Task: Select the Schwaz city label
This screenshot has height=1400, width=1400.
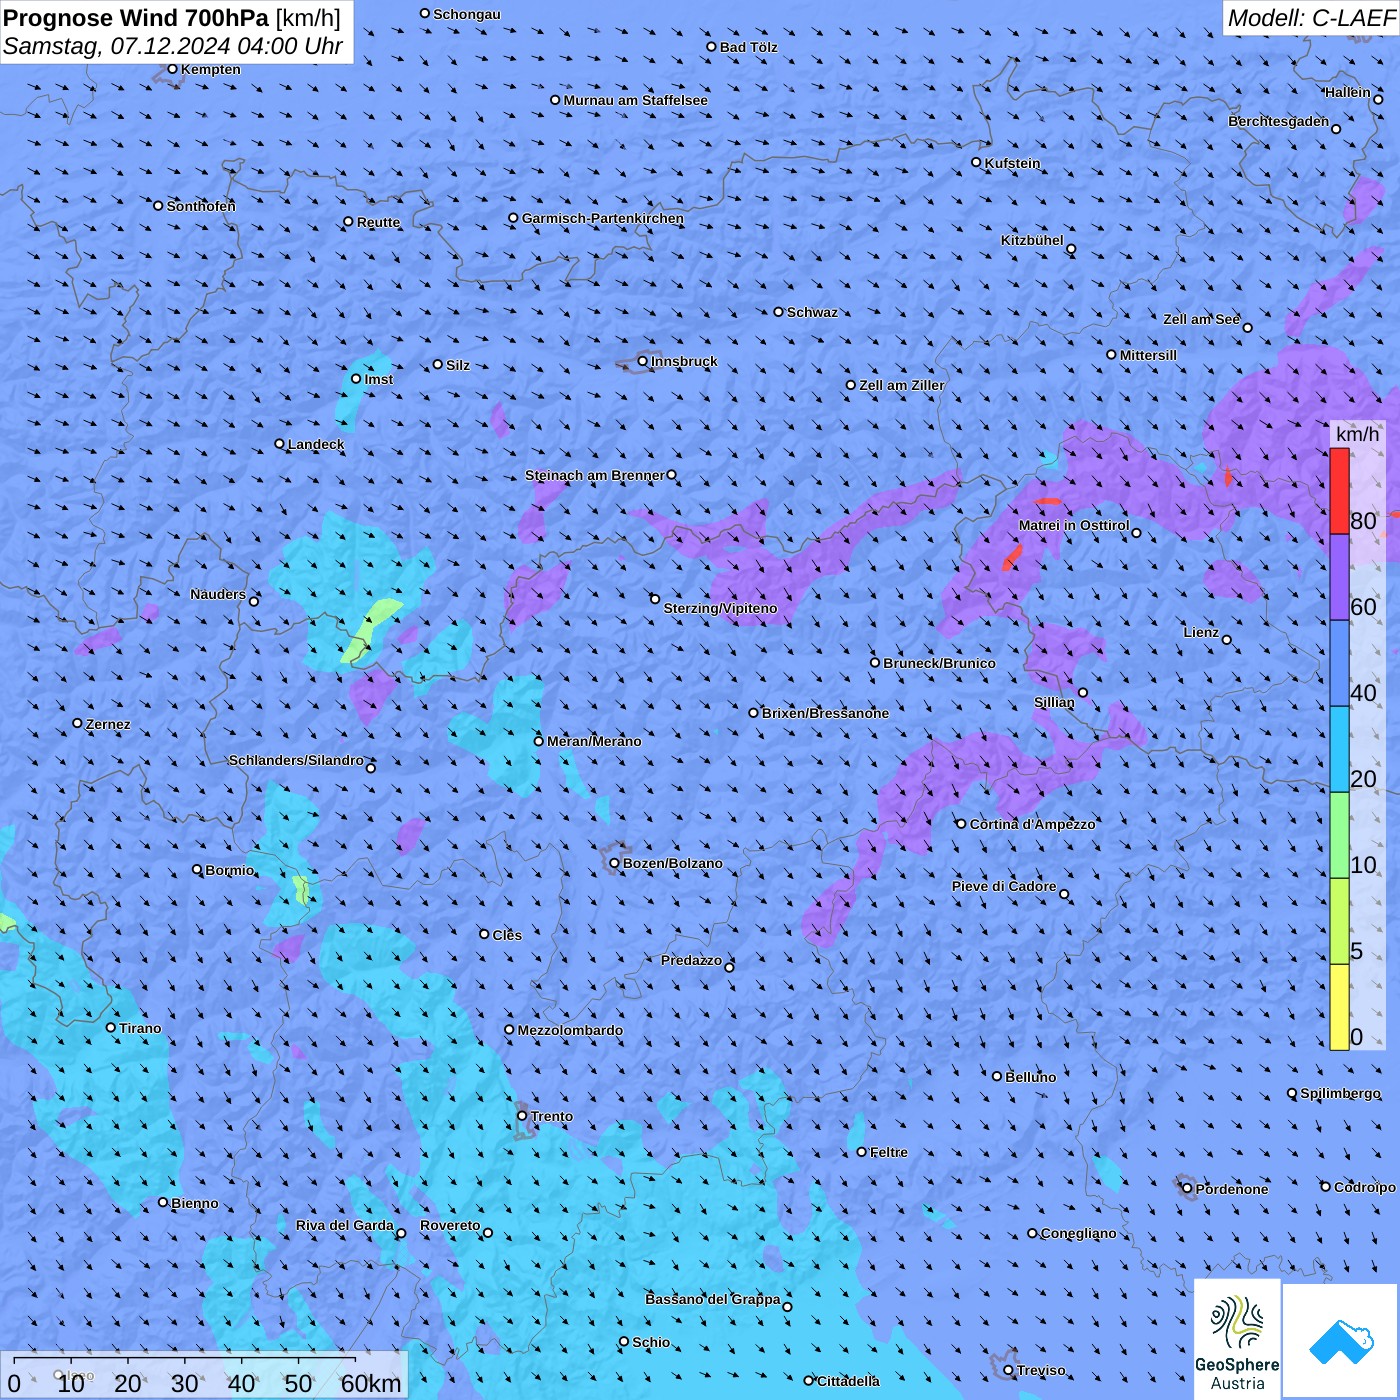Action: [x=812, y=312]
